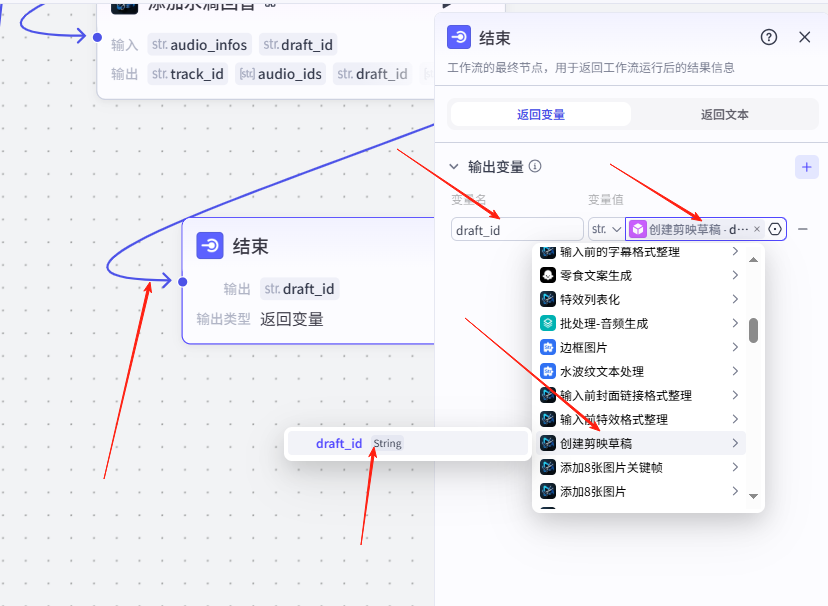This screenshot has width=828, height=606.
Task: Click the info icon beside 输出变量
Action: [536, 167]
